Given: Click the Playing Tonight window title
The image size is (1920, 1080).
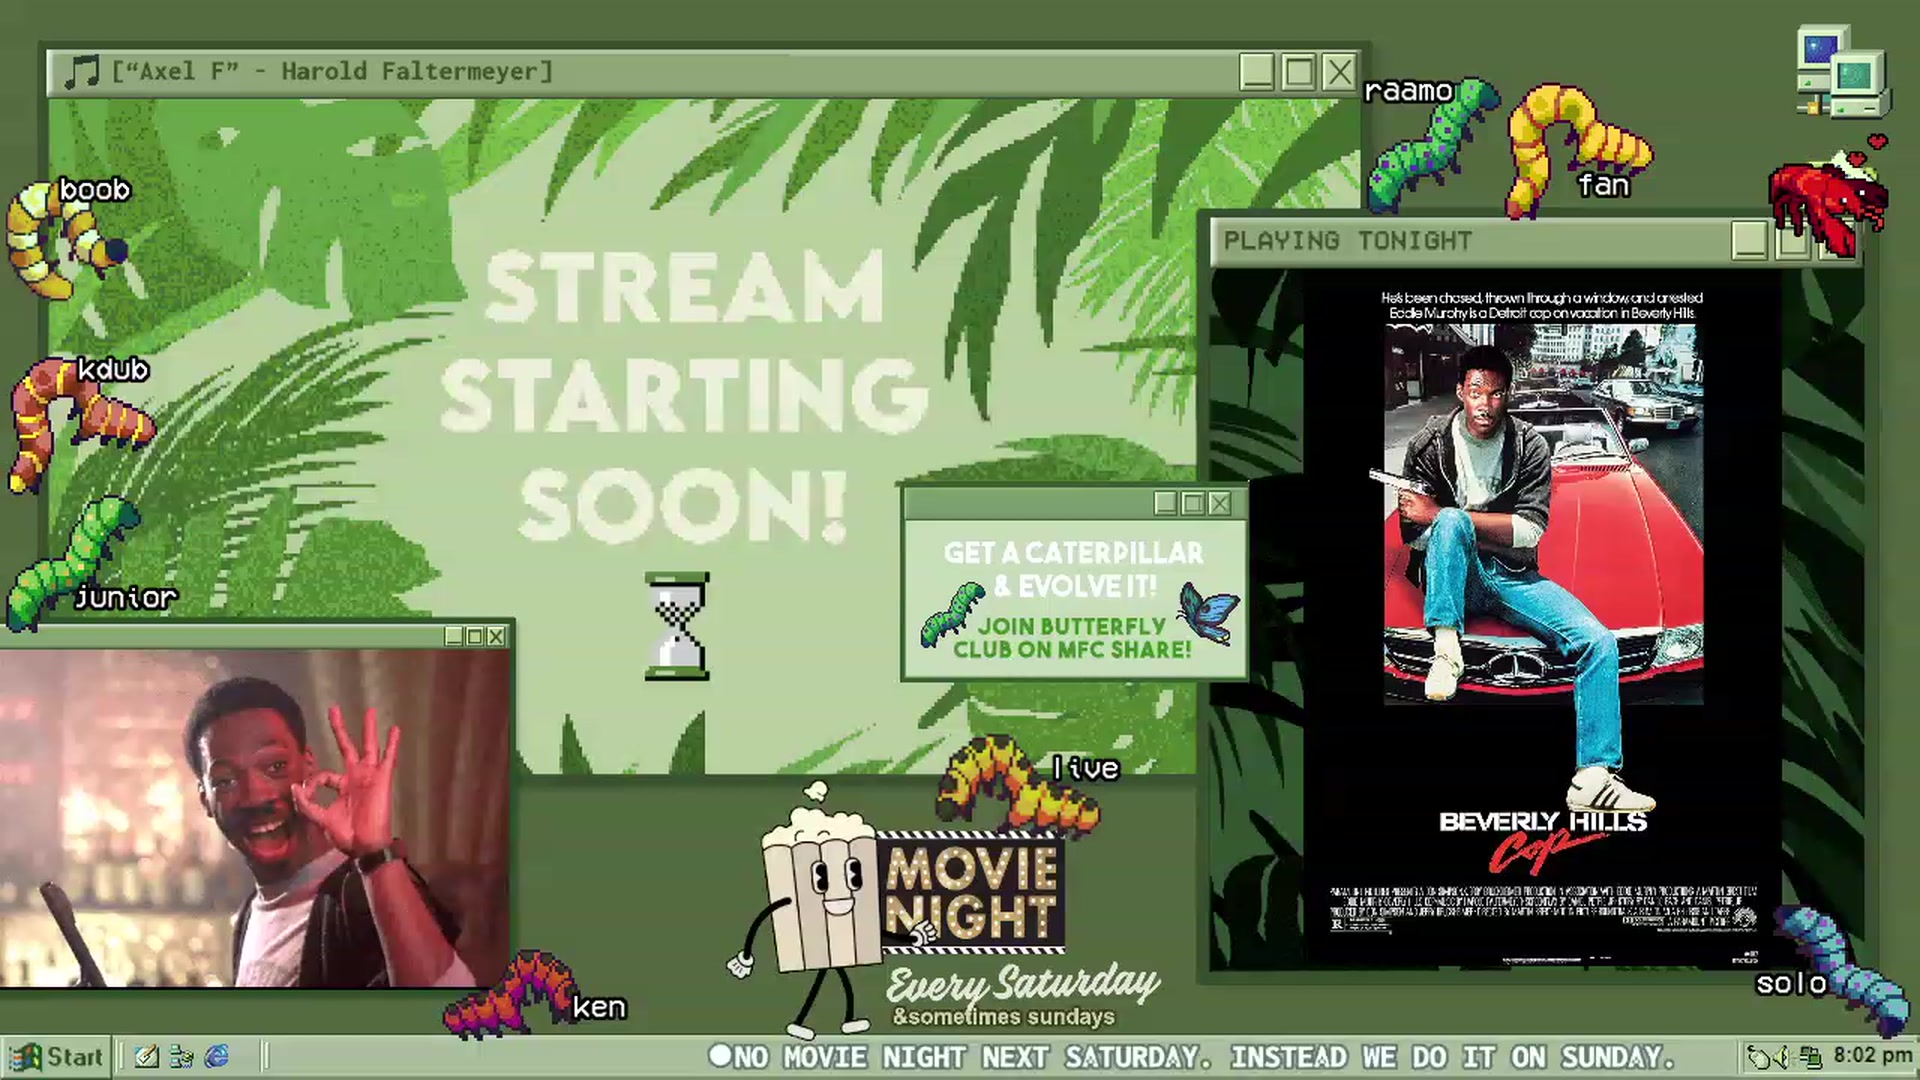Looking at the screenshot, I should 1348,241.
